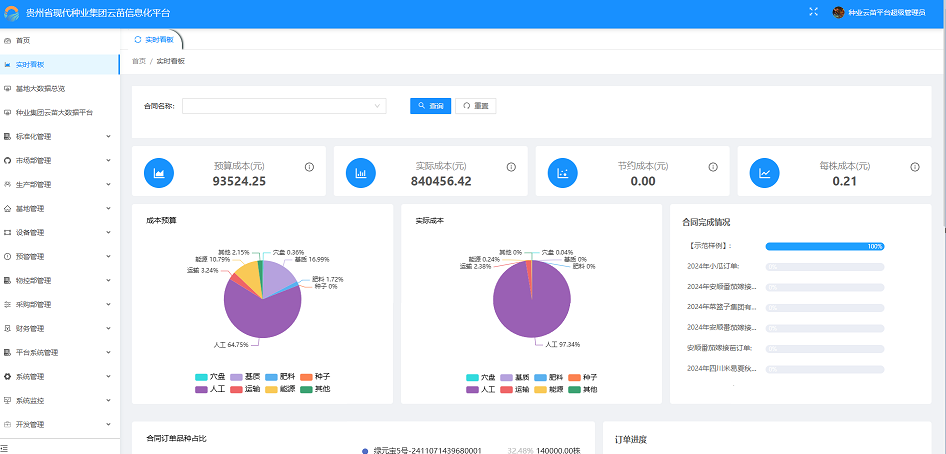Image resolution: width=946 pixels, height=454 pixels.
Task: Click the 重置 reset button
Action: click(x=476, y=106)
